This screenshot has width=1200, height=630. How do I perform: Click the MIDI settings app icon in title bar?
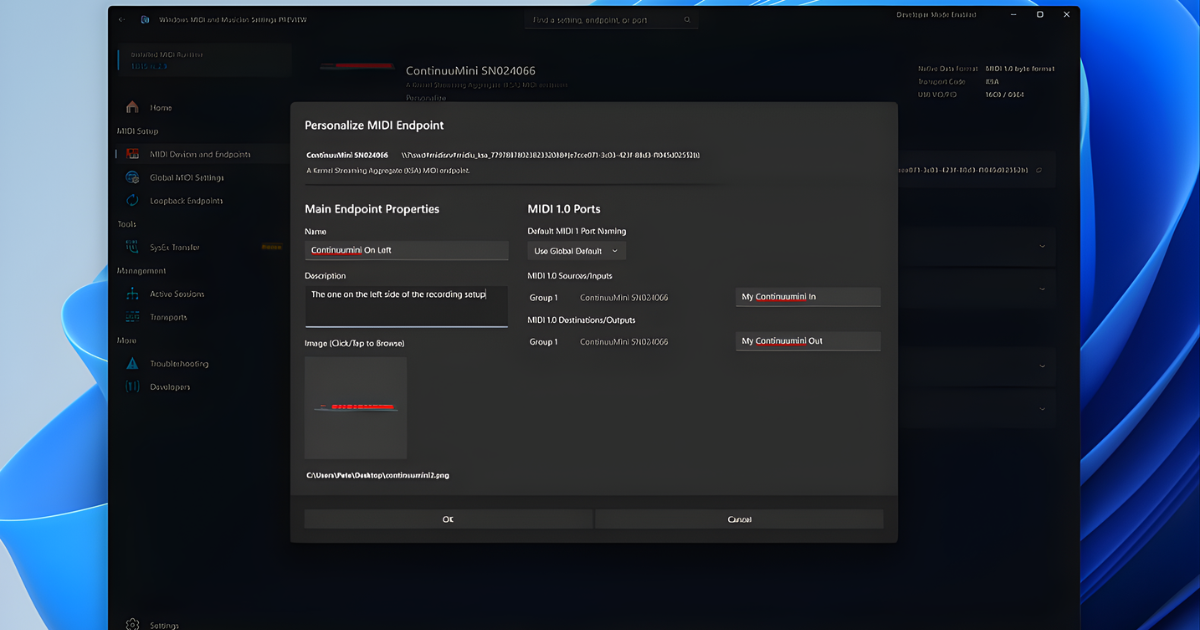(x=146, y=19)
